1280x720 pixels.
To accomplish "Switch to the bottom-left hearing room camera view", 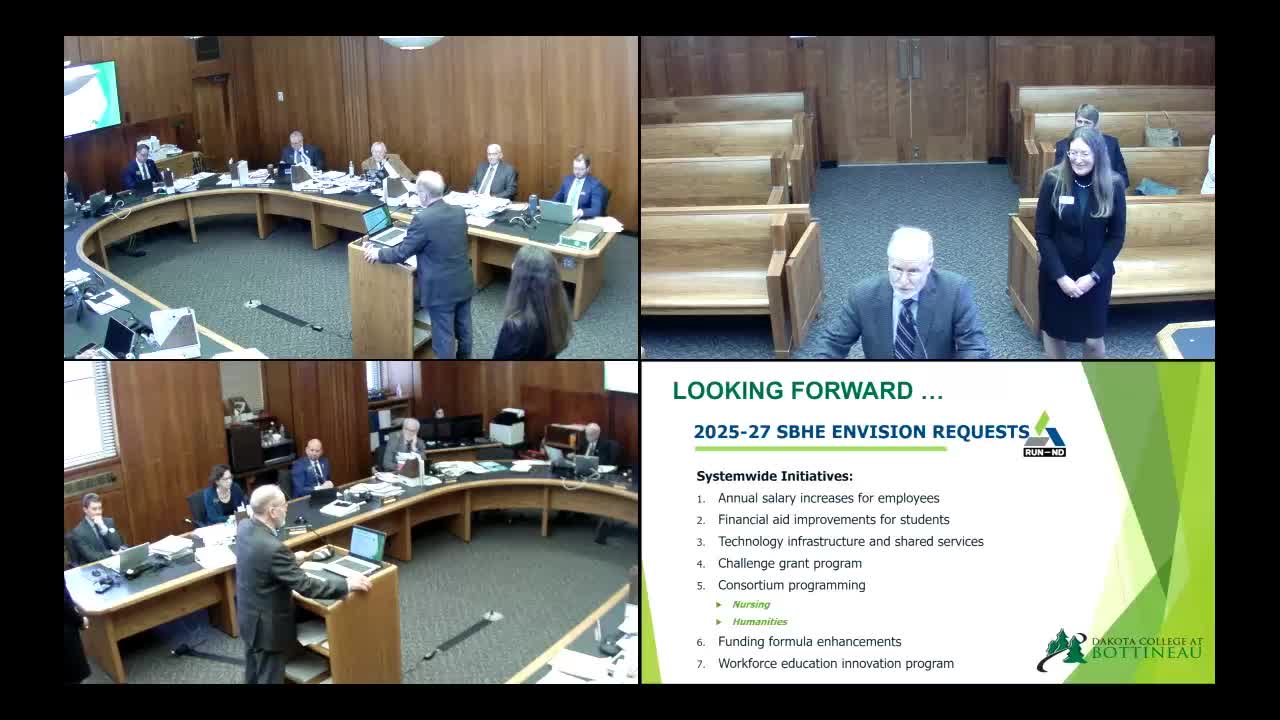I will click(351, 523).
